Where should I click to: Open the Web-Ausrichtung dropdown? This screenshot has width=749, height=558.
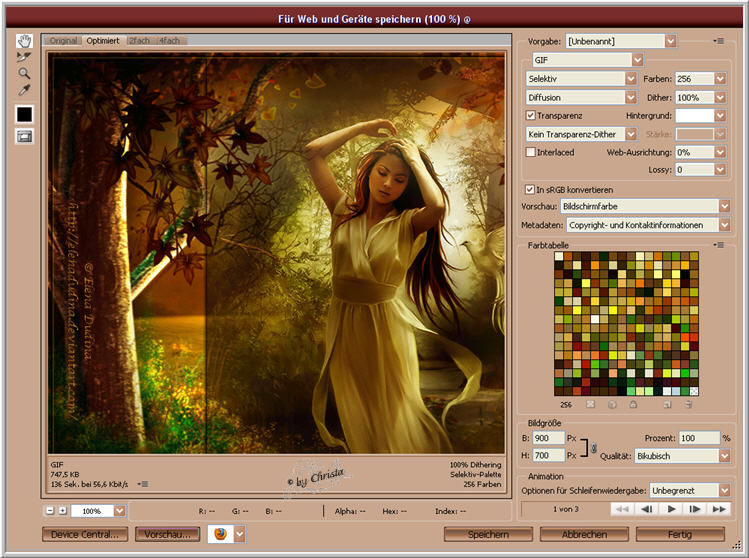pyautogui.click(x=720, y=152)
